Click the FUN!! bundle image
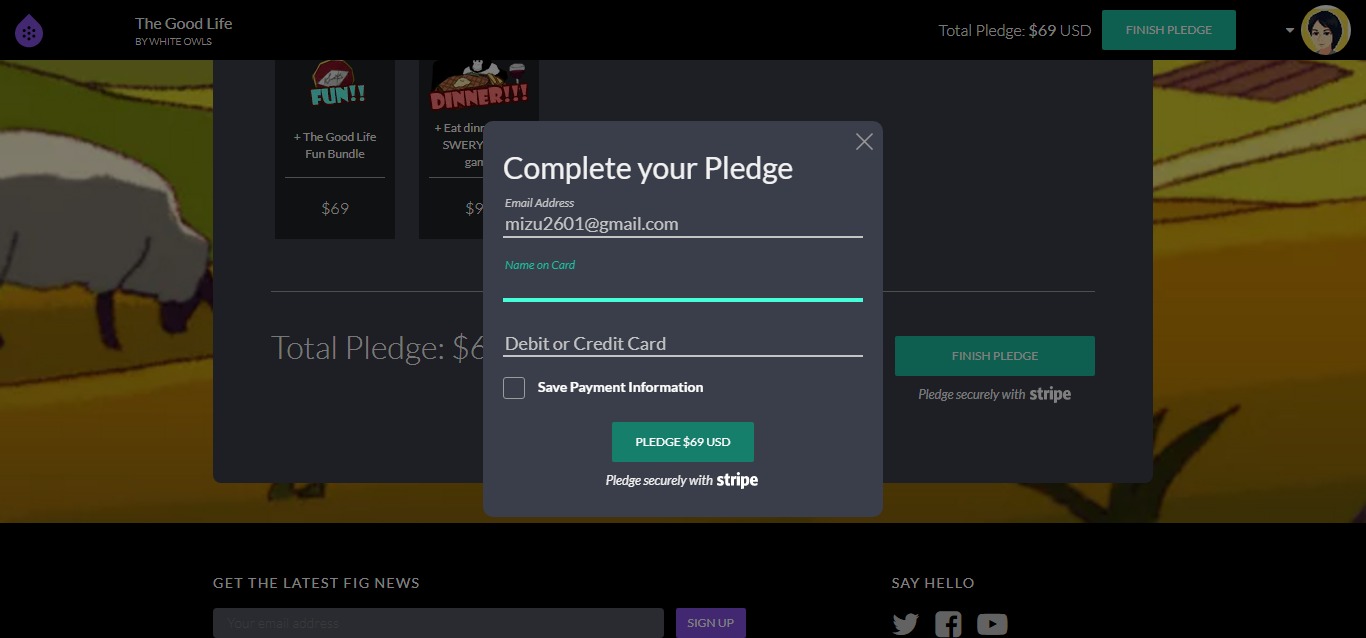This screenshot has width=1366, height=638. coord(335,85)
